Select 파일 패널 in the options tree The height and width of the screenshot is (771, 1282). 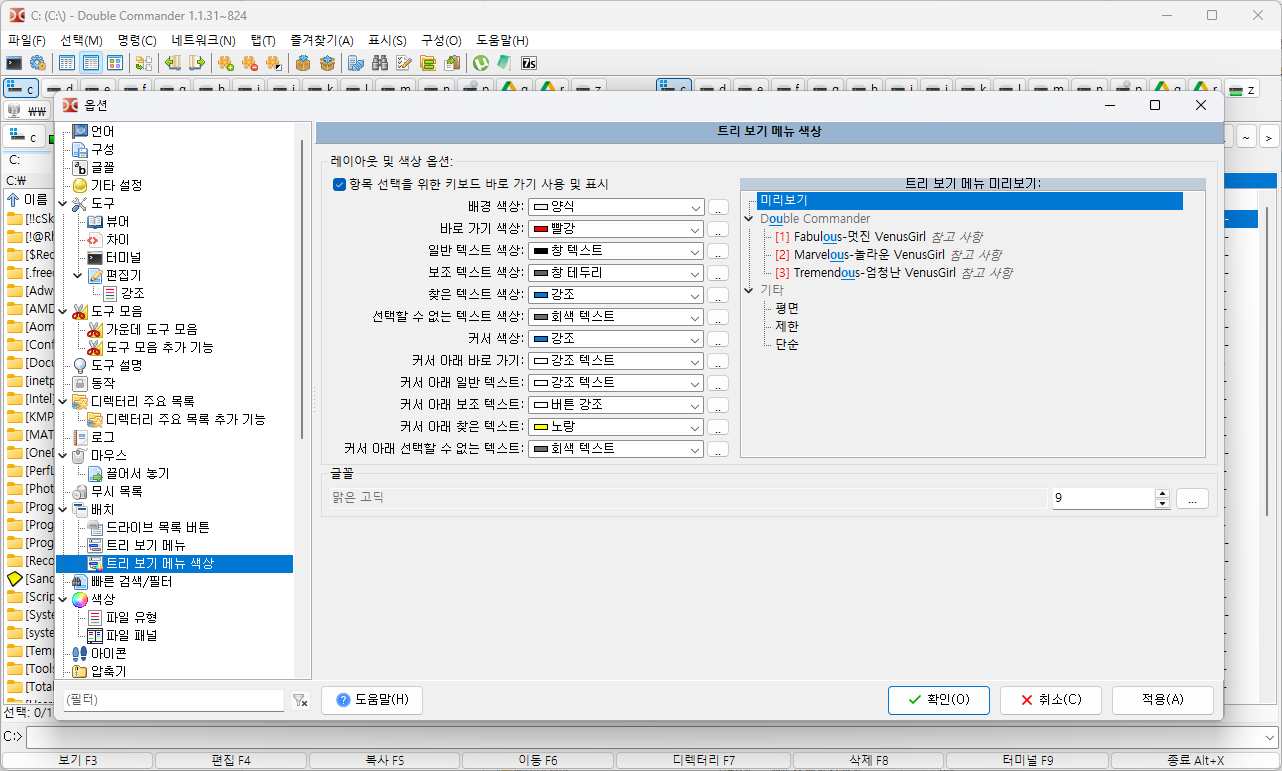[131, 635]
